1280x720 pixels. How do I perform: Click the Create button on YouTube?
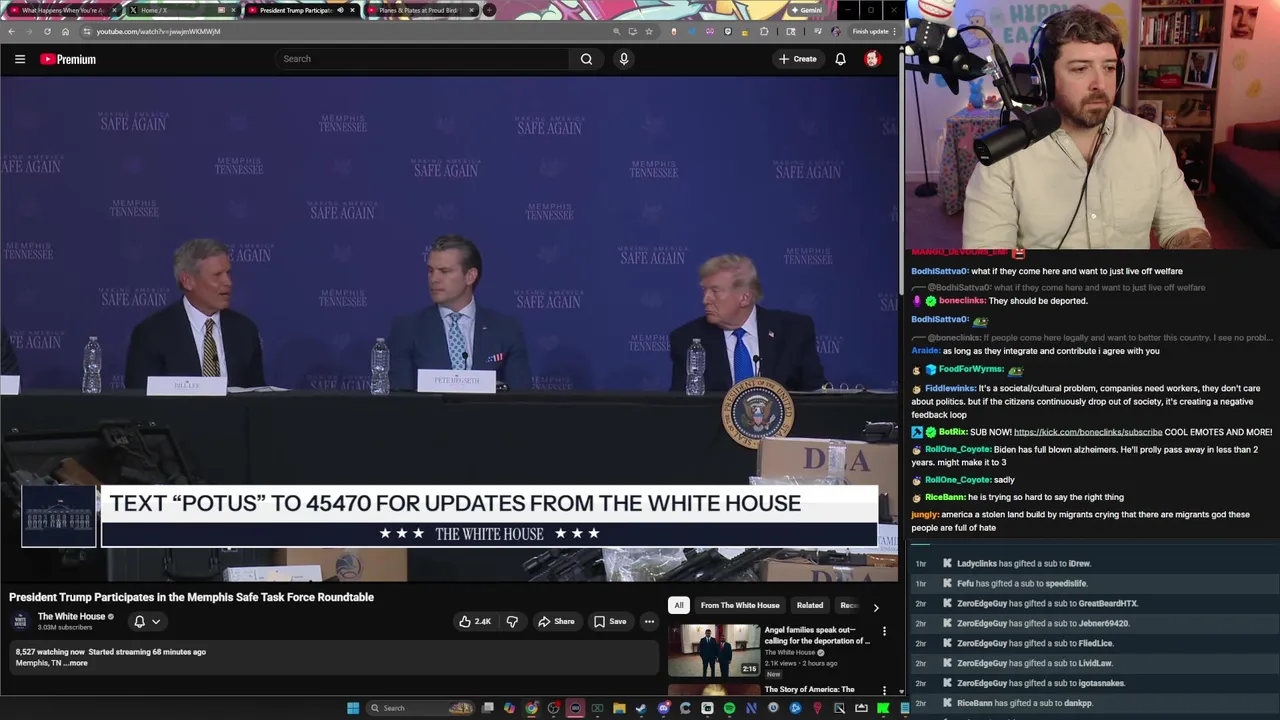[798, 59]
